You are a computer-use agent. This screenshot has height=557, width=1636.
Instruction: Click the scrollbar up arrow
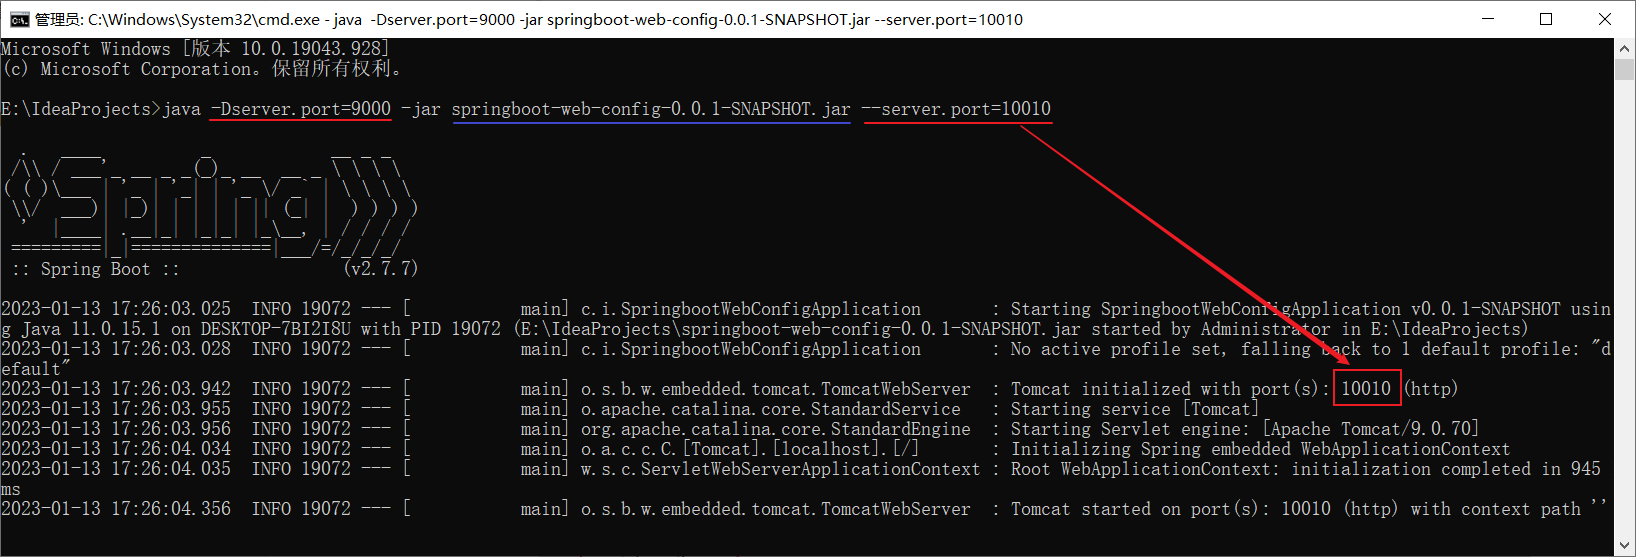click(1625, 47)
